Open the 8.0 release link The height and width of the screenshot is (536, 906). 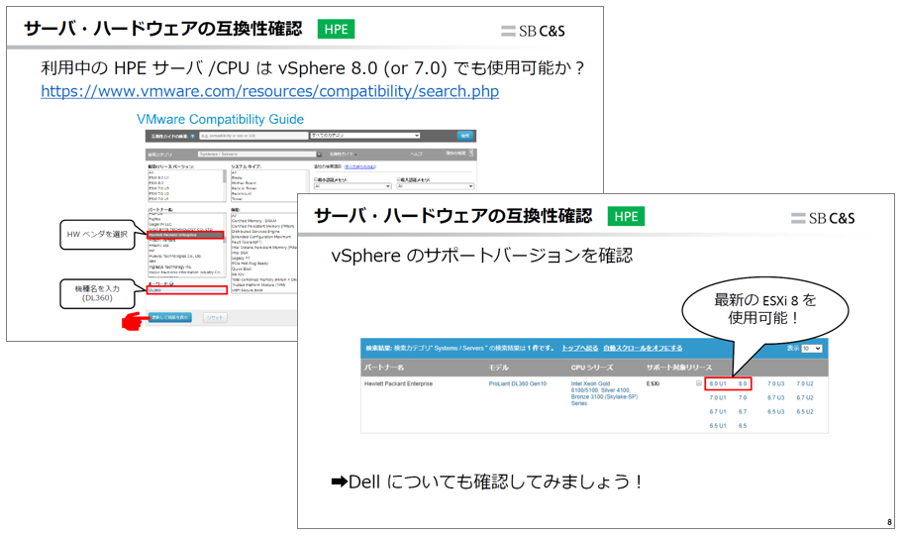click(742, 384)
